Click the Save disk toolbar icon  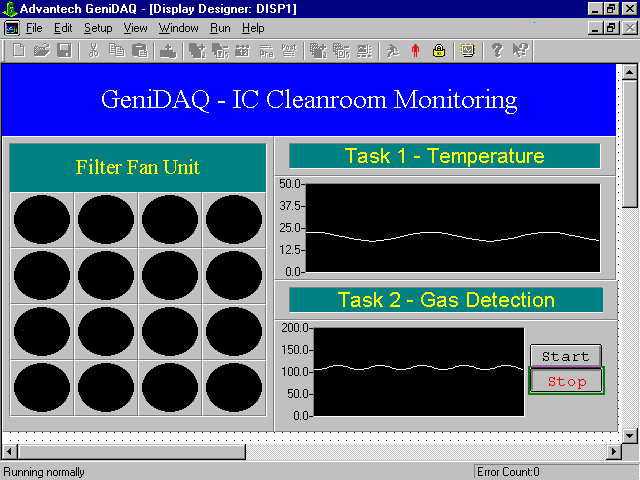pyautogui.click(x=63, y=50)
